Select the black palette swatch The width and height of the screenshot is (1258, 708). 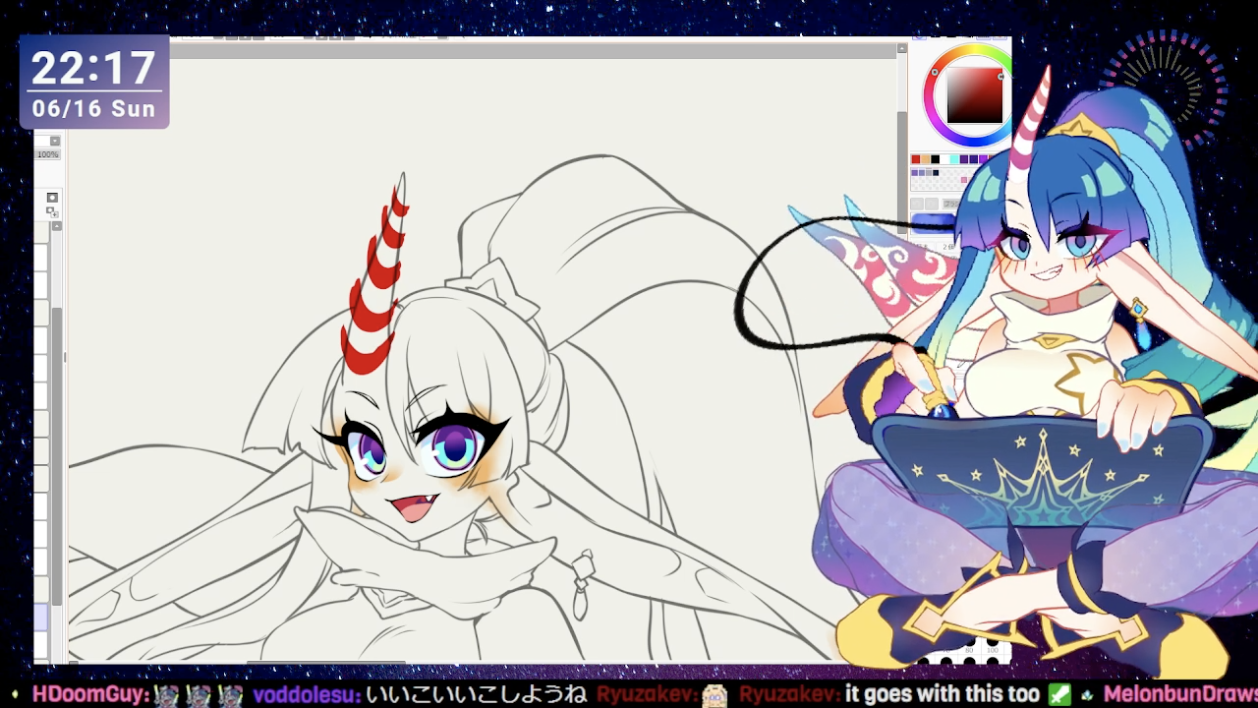935,159
